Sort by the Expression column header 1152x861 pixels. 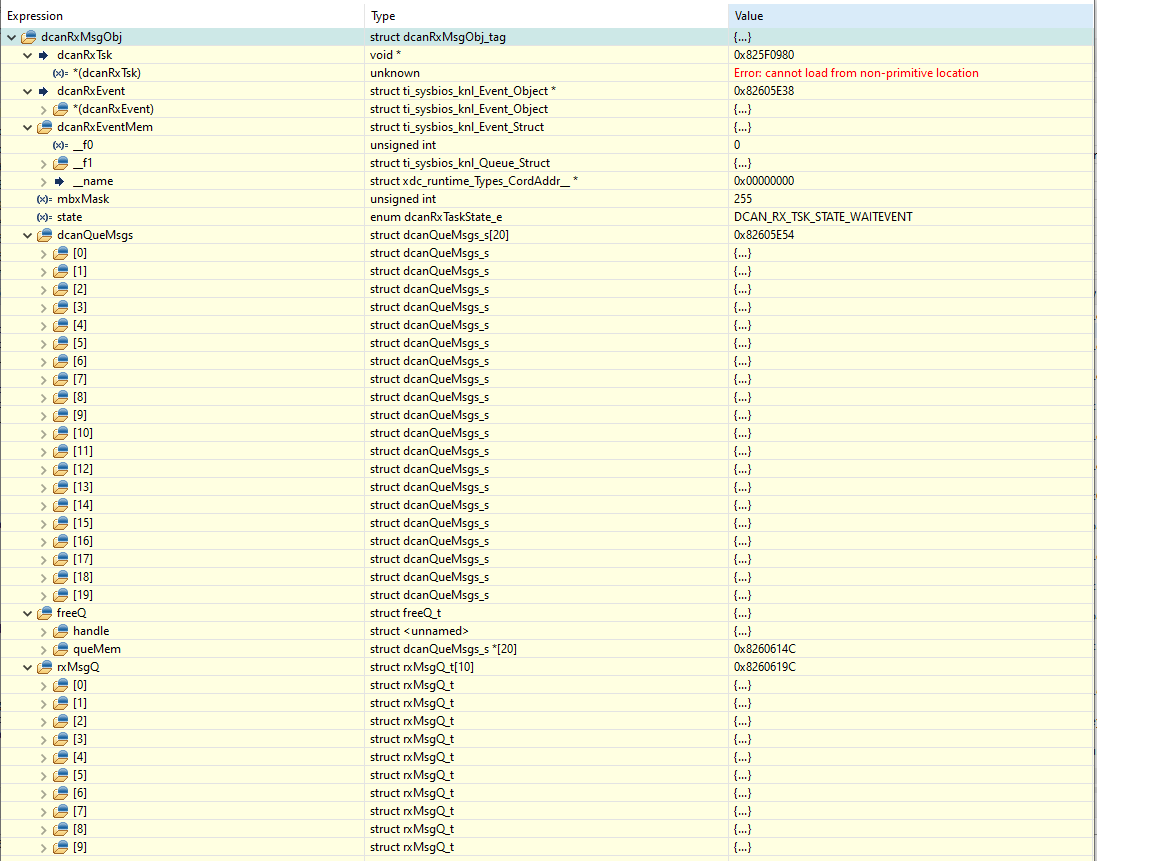pos(182,15)
